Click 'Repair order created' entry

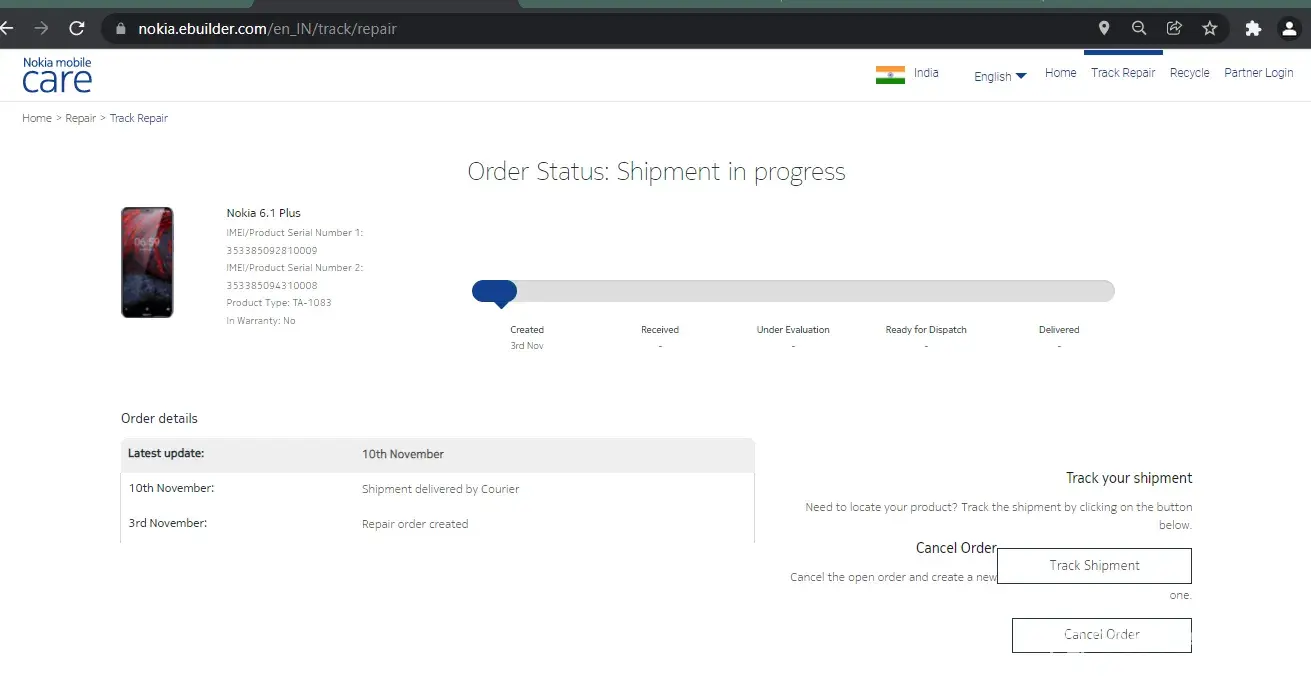click(x=415, y=524)
